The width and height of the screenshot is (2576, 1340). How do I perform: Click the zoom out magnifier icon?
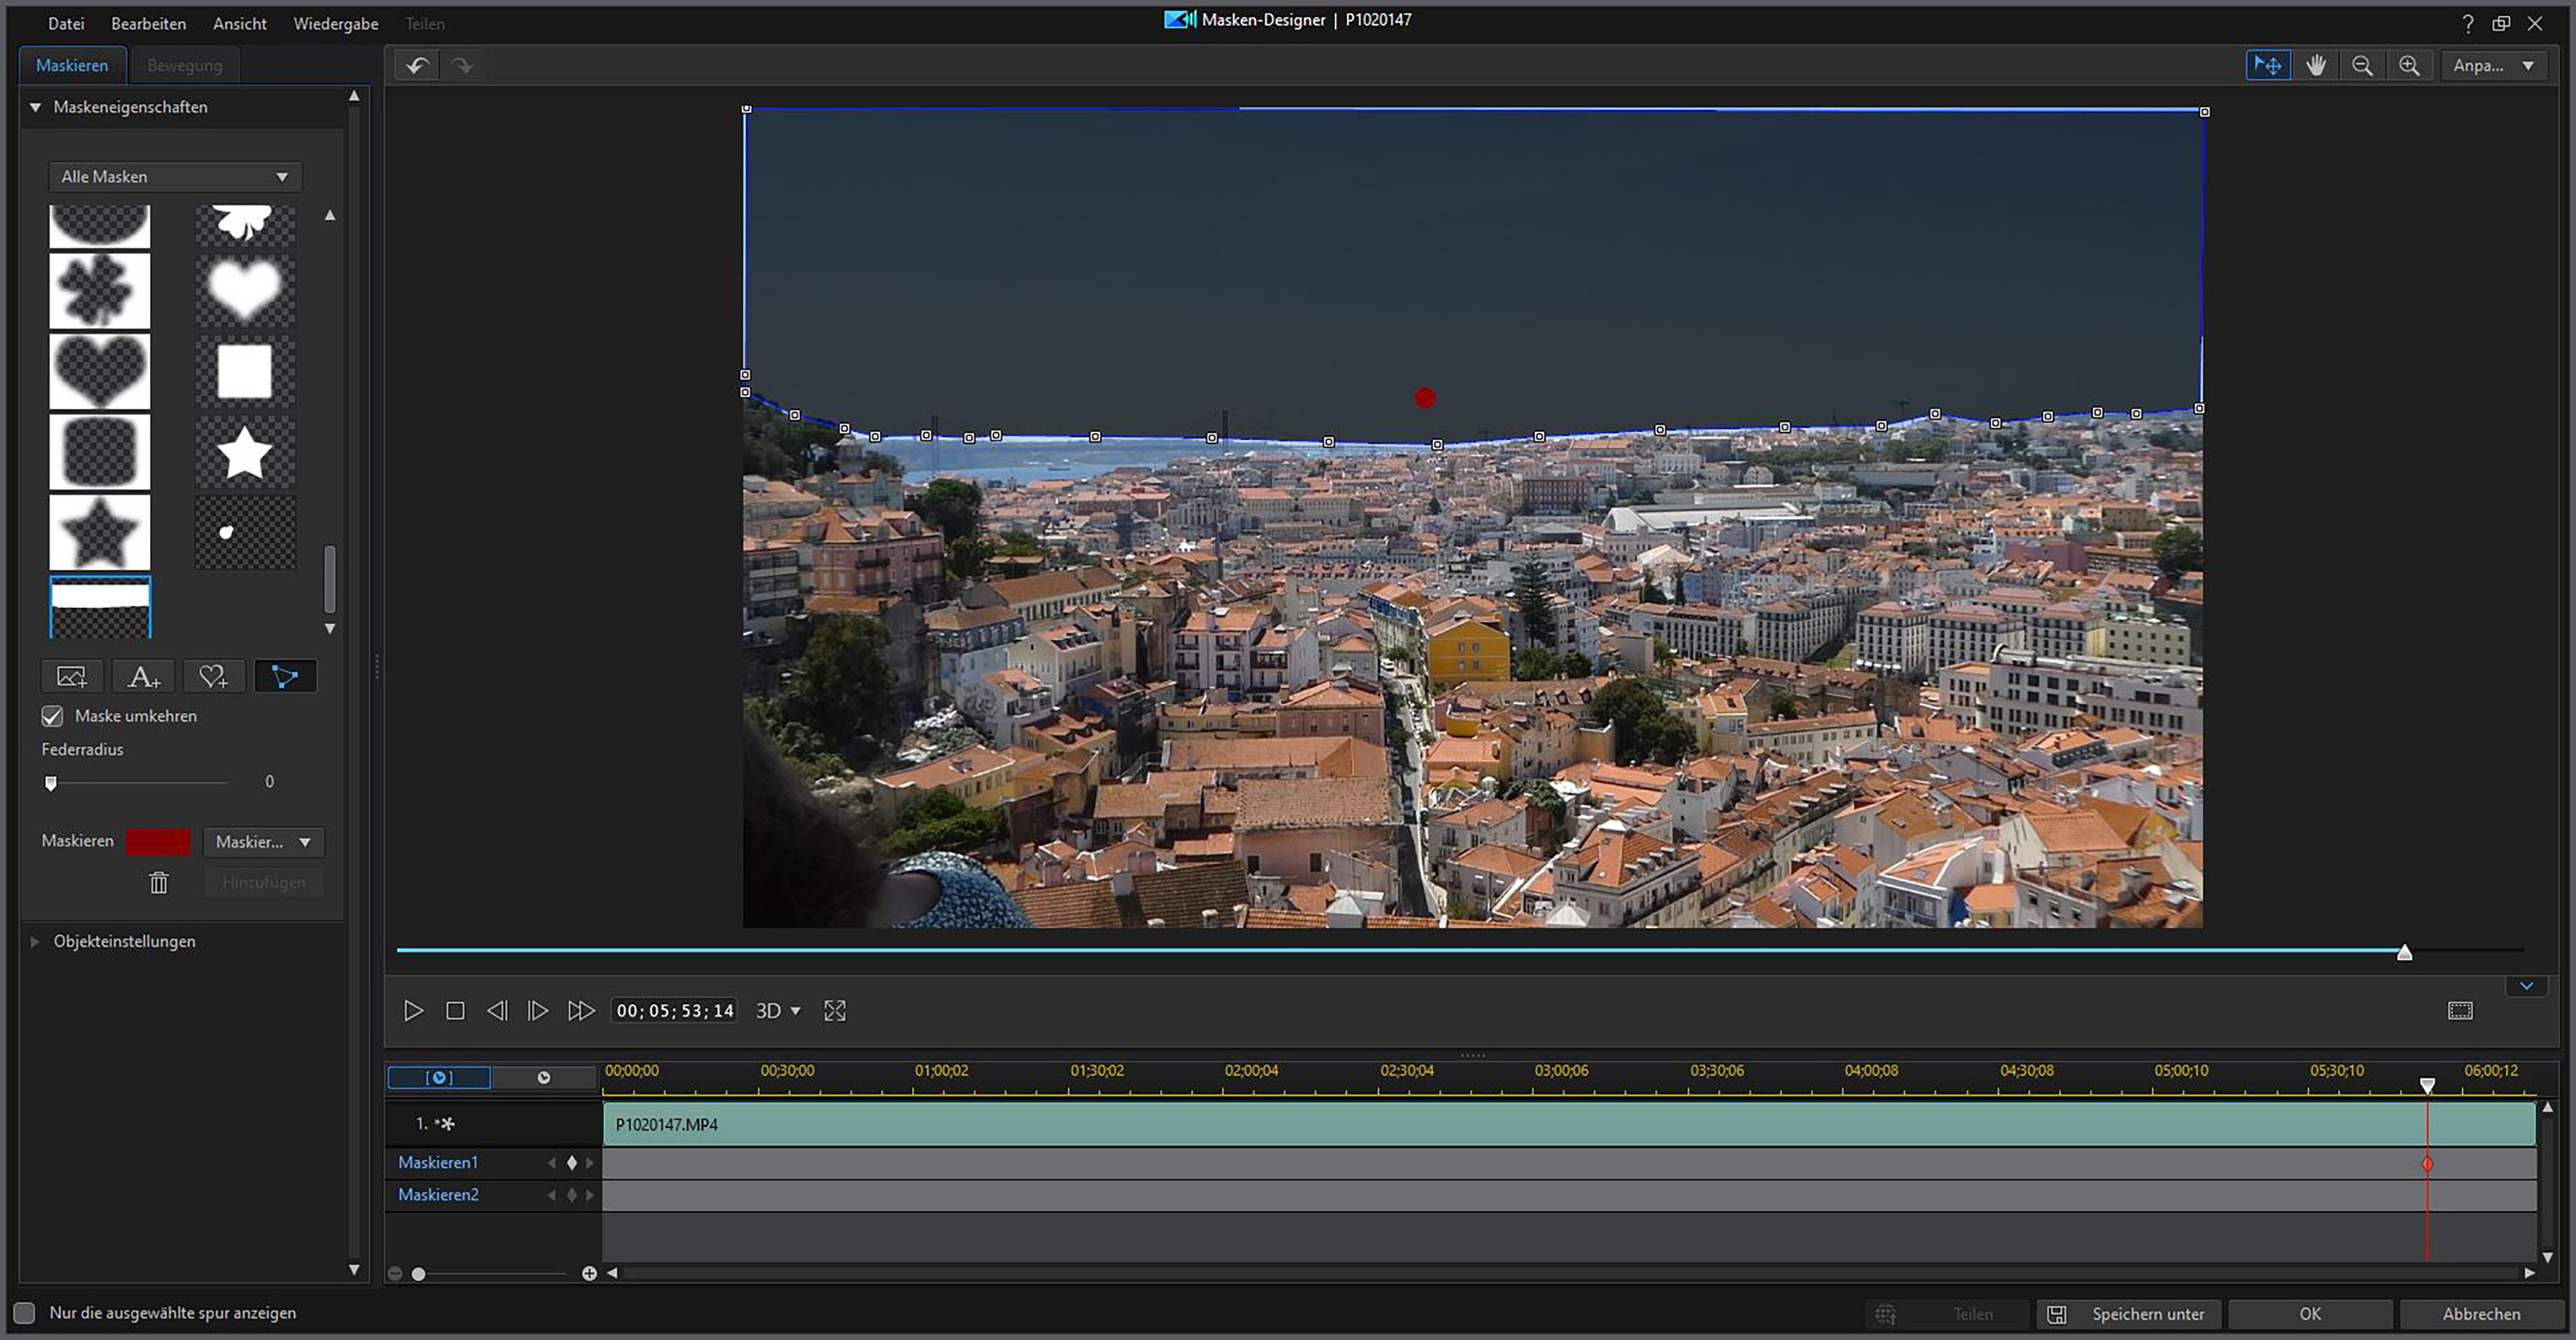click(x=2362, y=66)
